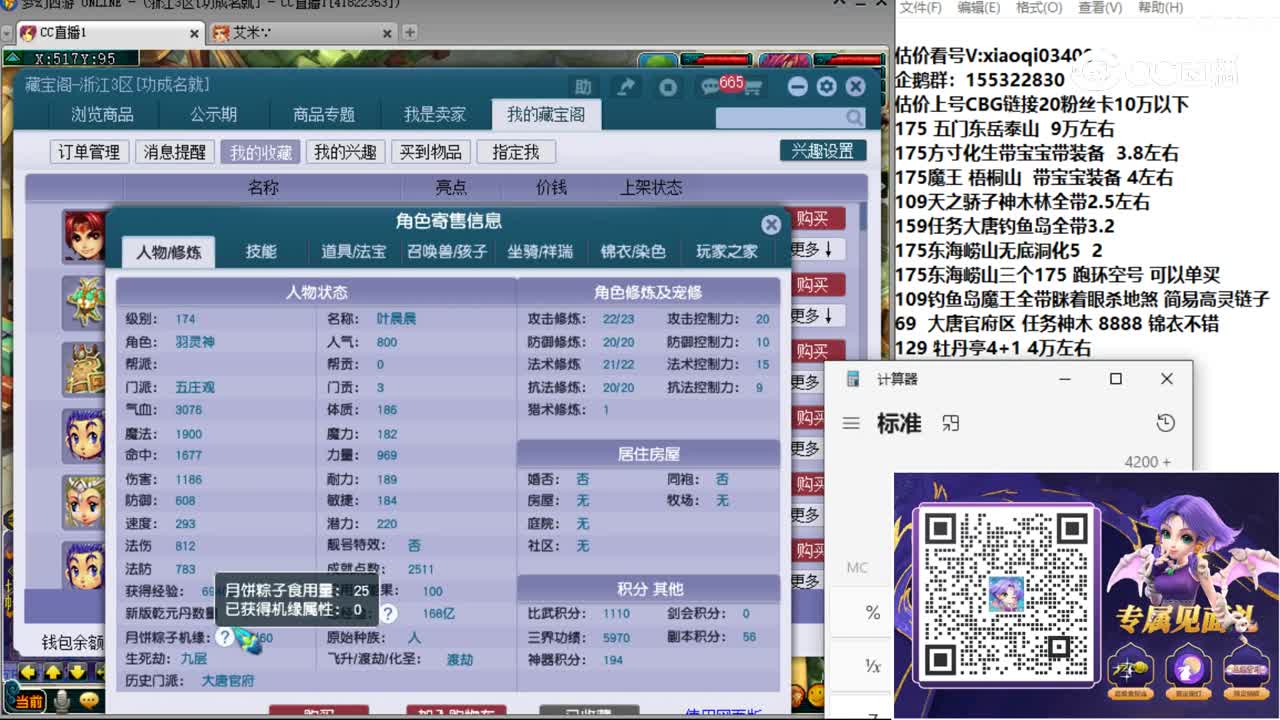1280x720 pixels.
Task: Open the 格式(O) menu in Notepad
Action: (1037, 7)
